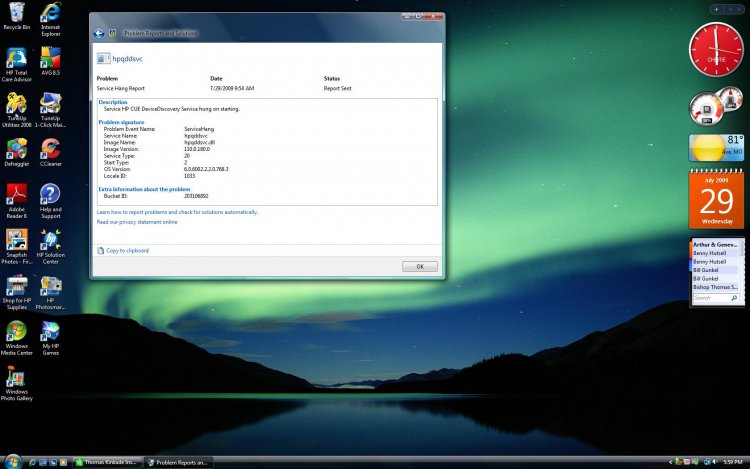Click the Search field in contacts gadget
Screen dimensions: 750x469
(713, 298)
